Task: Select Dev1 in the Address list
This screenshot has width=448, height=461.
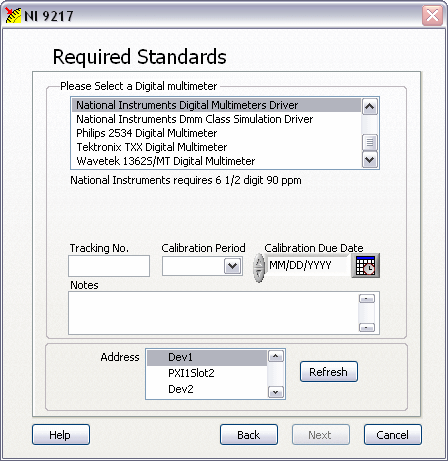Action: click(207, 357)
